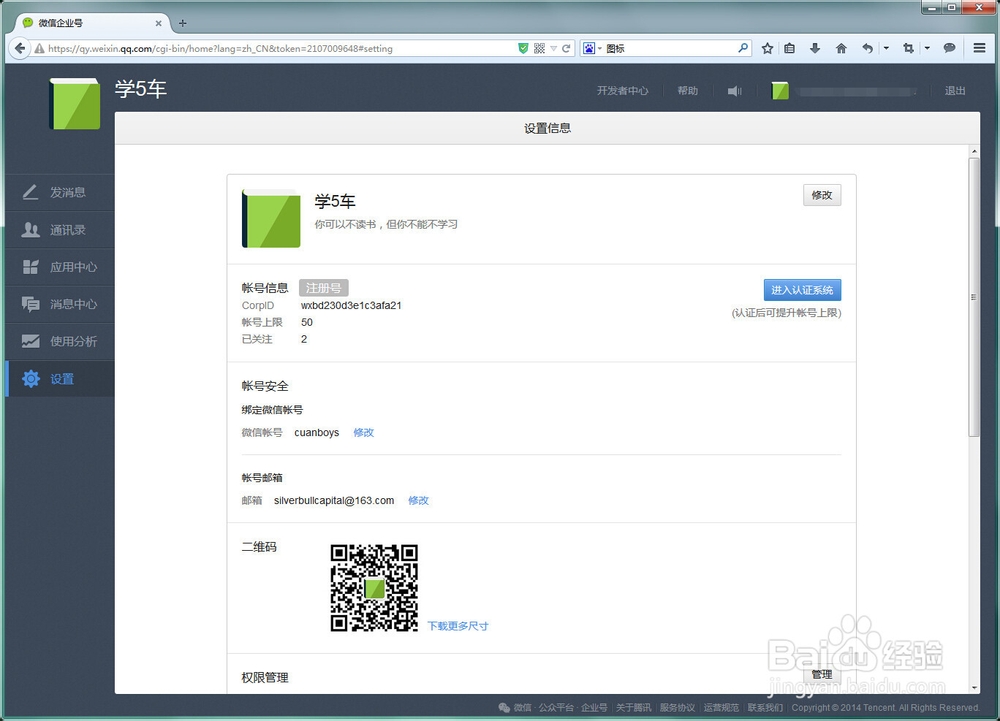Click the account avatar icon in header

[x=780, y=91]
